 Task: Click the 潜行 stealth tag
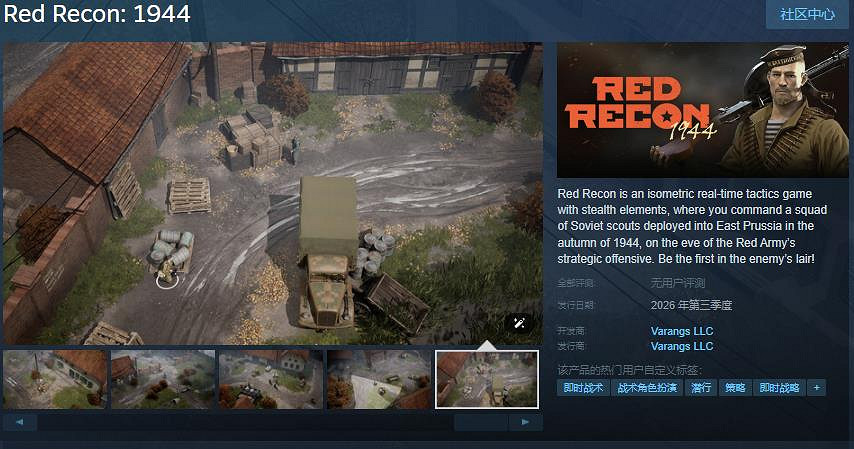(x=701, y=388)
